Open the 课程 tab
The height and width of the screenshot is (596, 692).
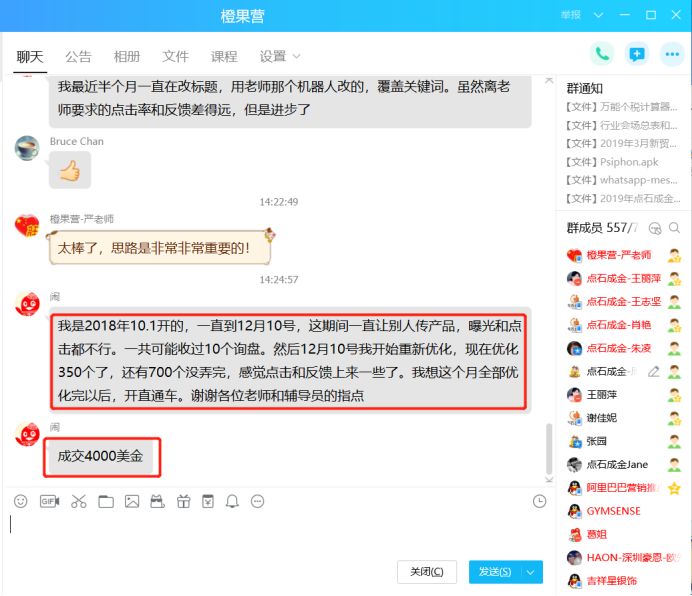pyautogui.click(x=224, y=57)
